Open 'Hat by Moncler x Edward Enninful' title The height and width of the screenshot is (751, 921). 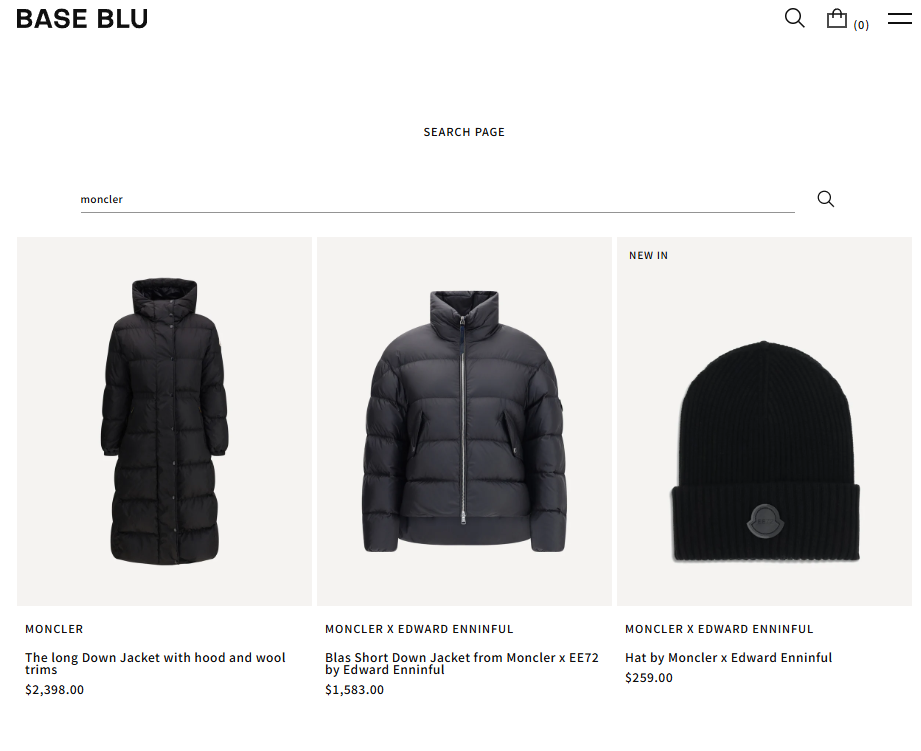tap(728, 658)
